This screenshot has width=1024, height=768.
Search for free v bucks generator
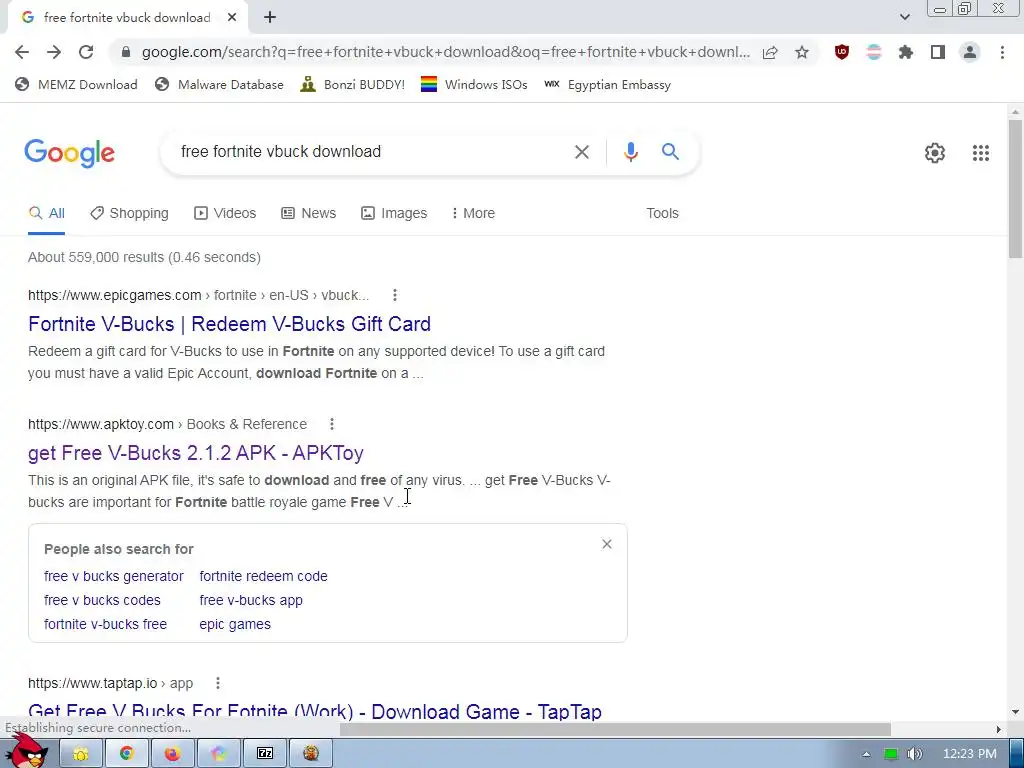click(x=114, y=577)
